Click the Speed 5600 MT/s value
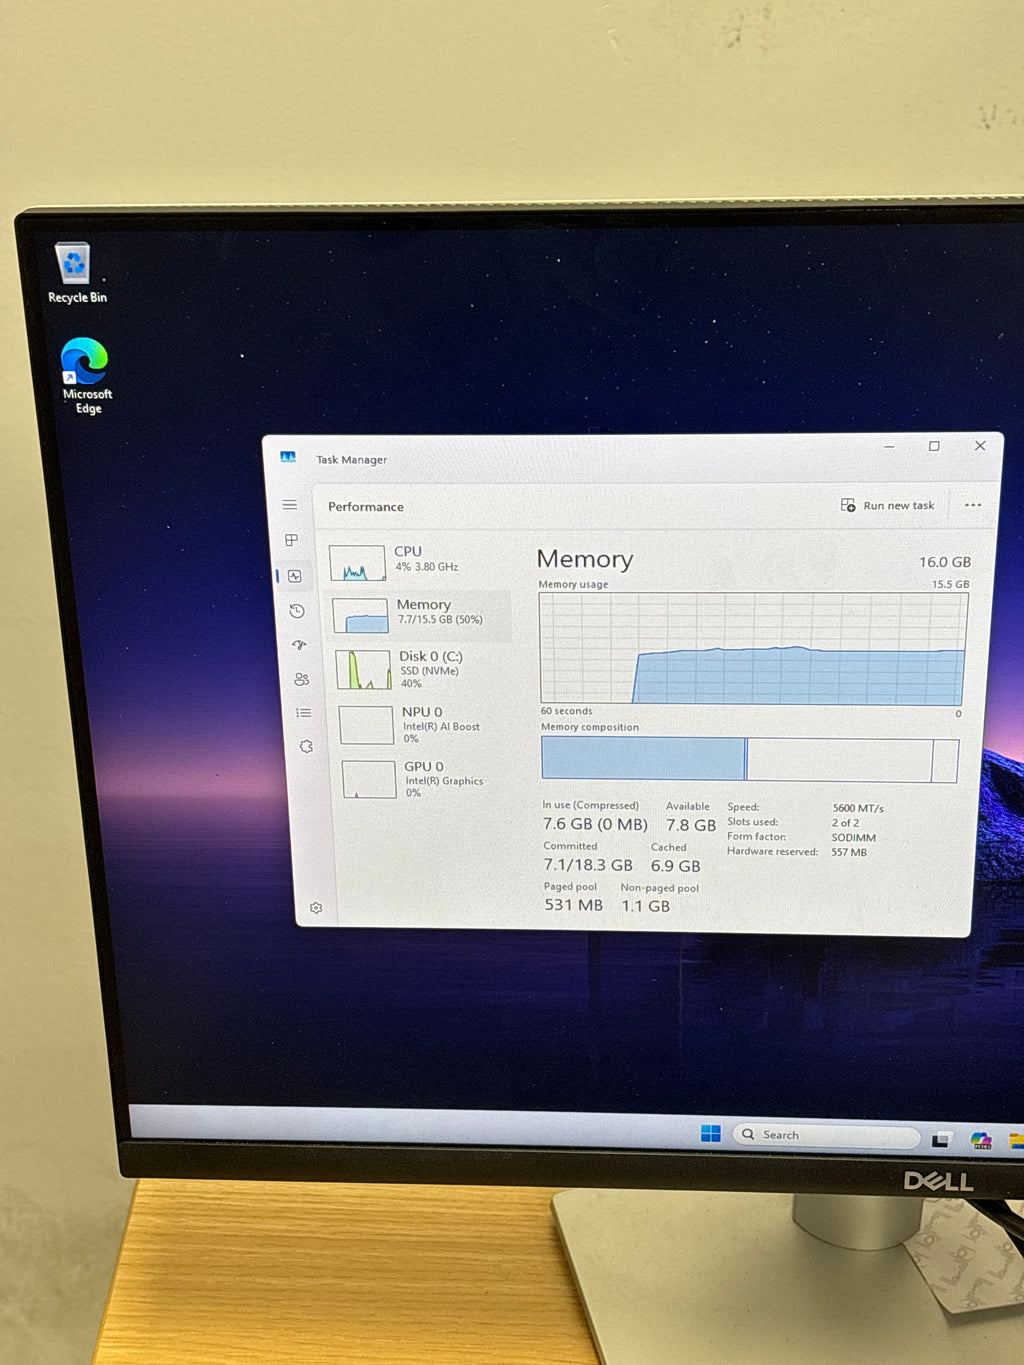The width and height of the screenshot is (1024, 1365). (x=858, y=808)
